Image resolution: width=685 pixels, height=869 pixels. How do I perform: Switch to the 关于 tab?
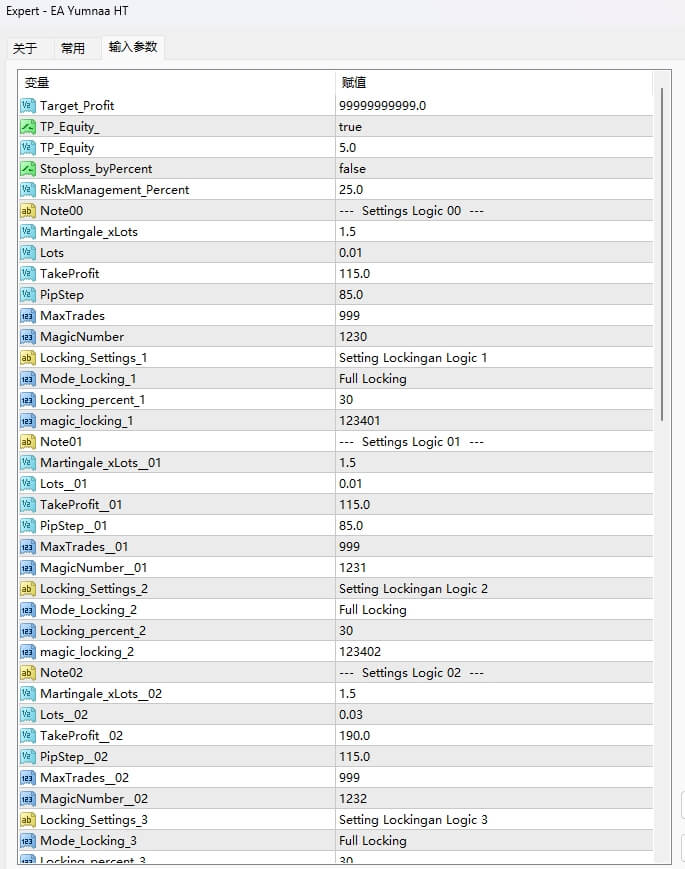(x=25, y=48)
